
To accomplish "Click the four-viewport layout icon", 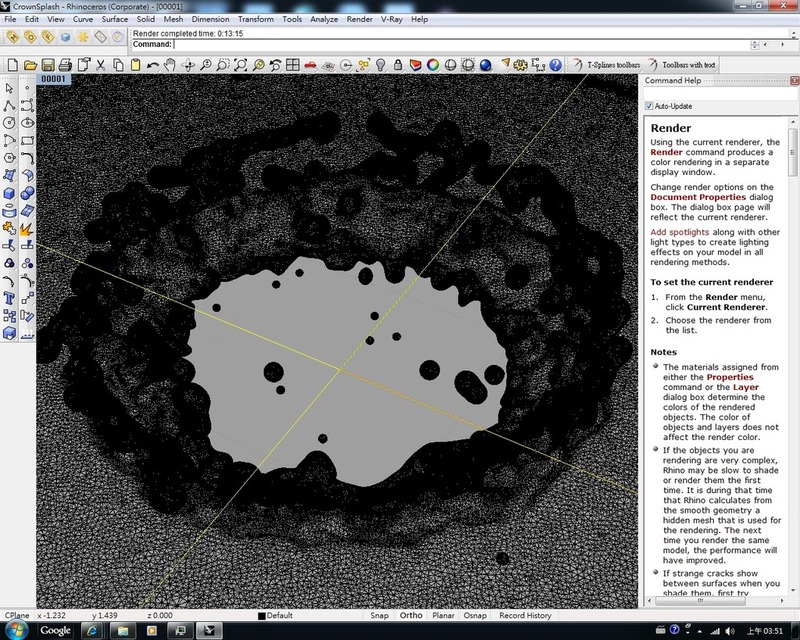I will click(x=293, y=65).
